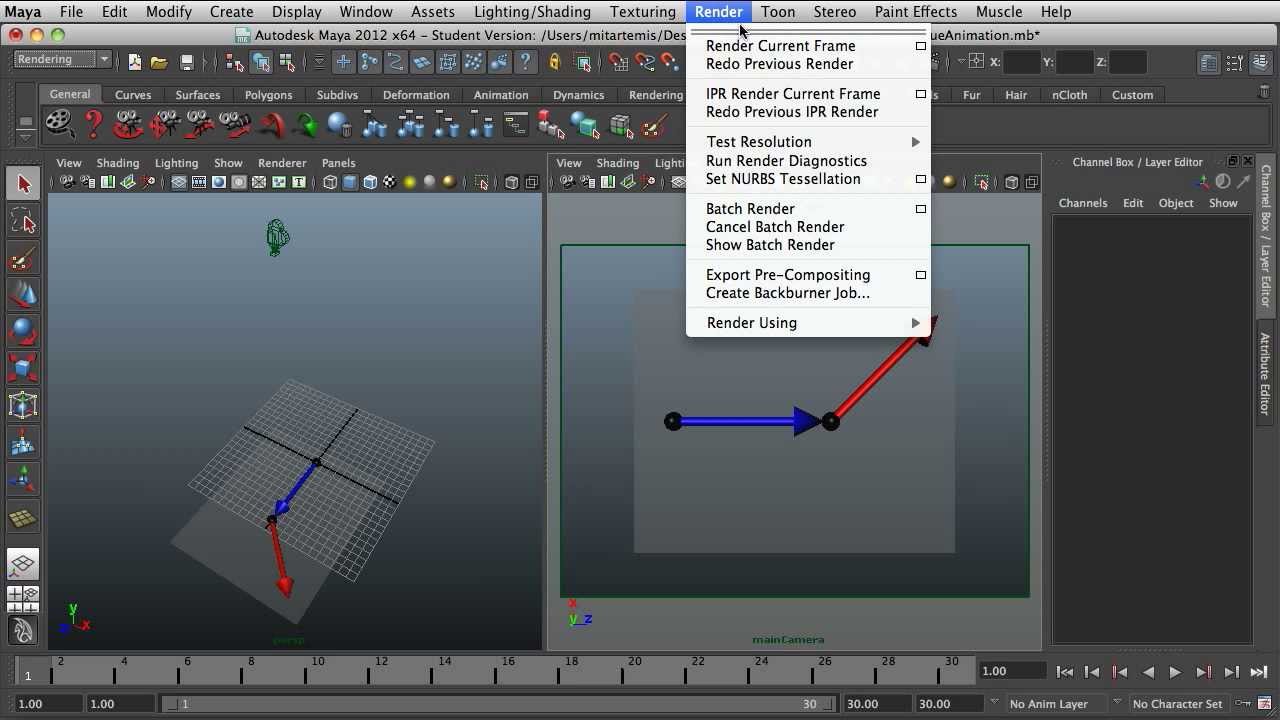Click Show Batch Render
The image size is (1280, 720).
pos(770,245)
